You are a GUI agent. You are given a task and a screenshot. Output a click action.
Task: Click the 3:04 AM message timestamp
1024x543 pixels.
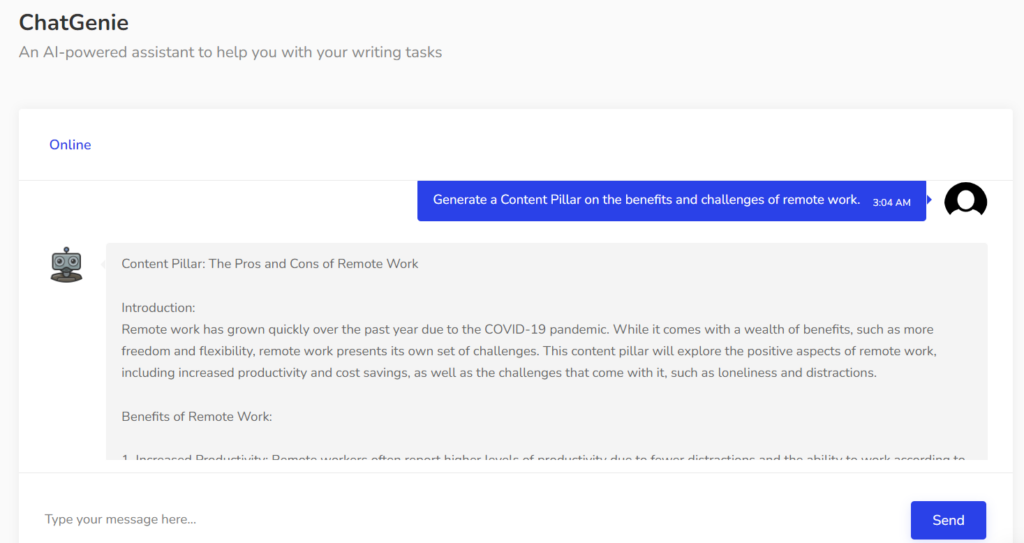click(x=891, y=202)
